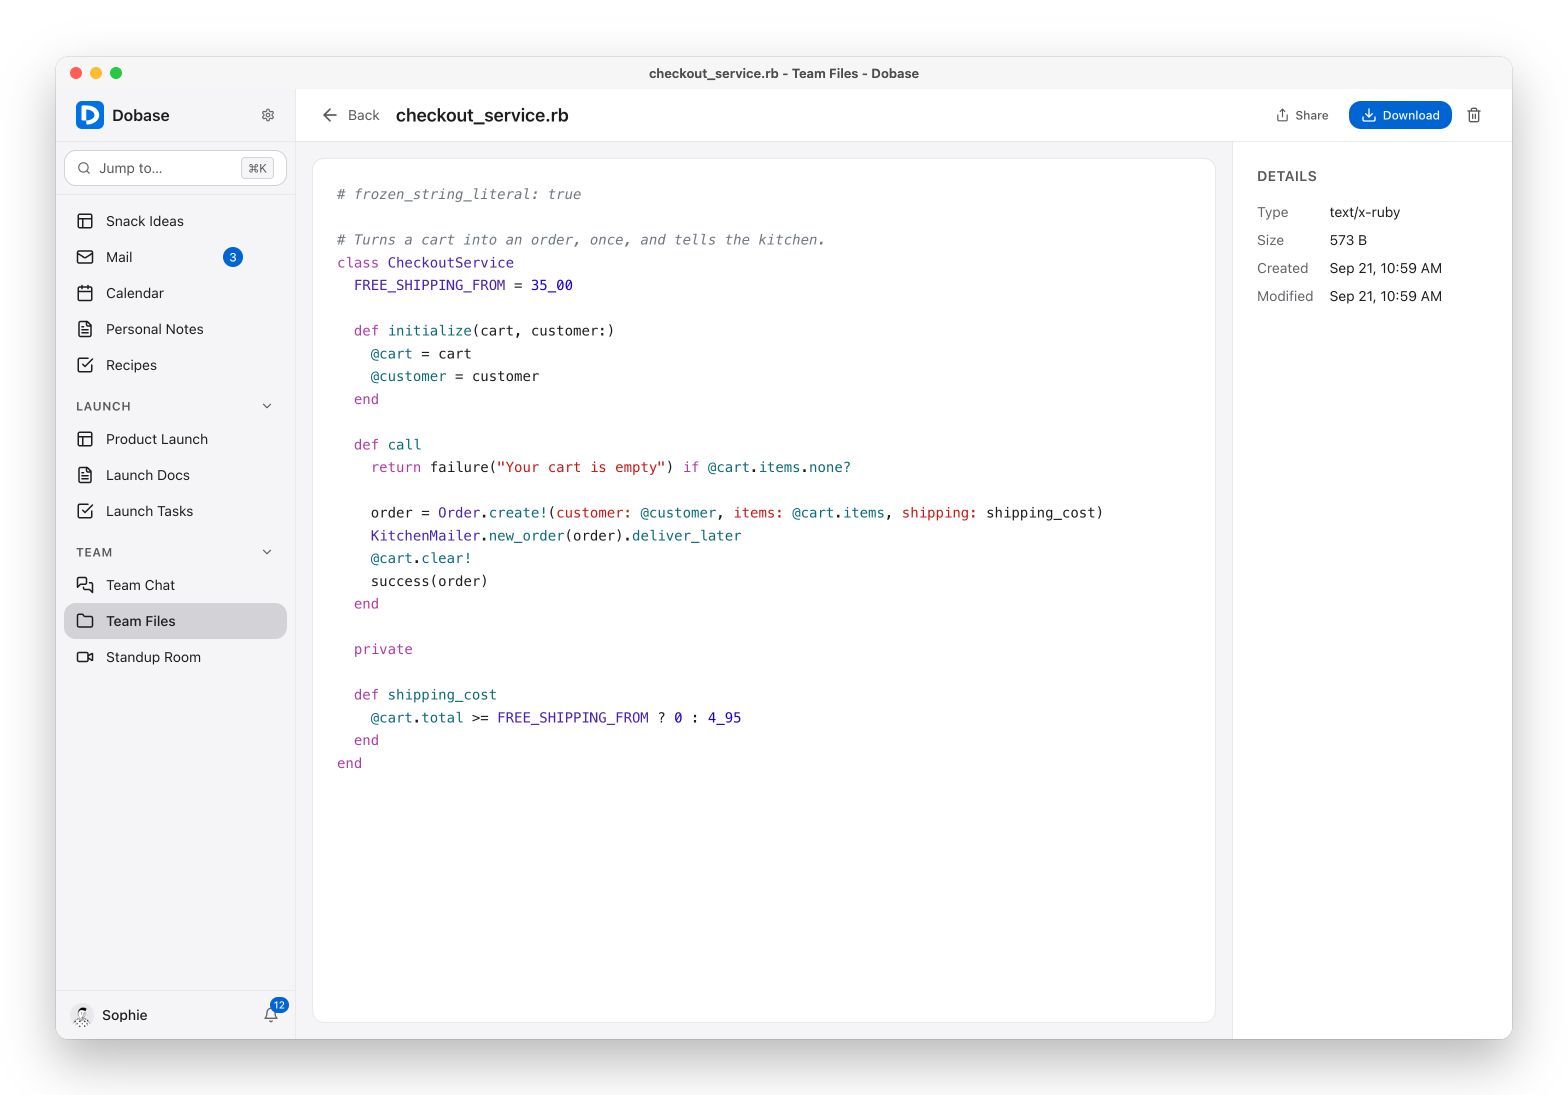Click the Personal Notes document icon
The height and width of the screenshot is (1095, 1568).
point(85,329)
